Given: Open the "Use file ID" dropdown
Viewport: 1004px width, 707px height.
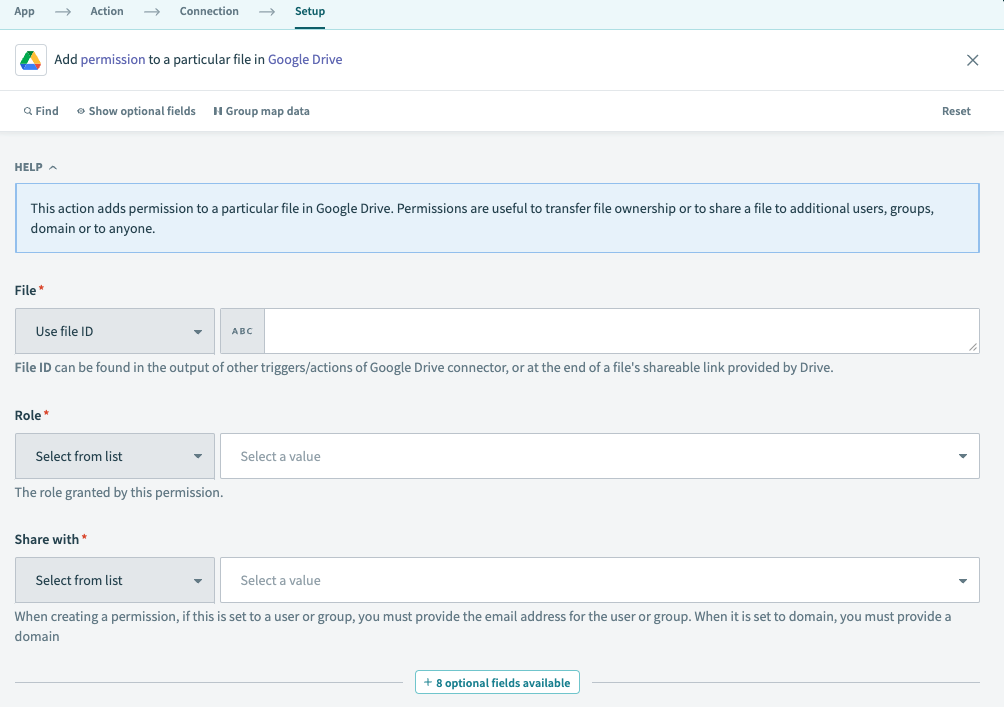Looking at the screenshot, I should [114, 330].
